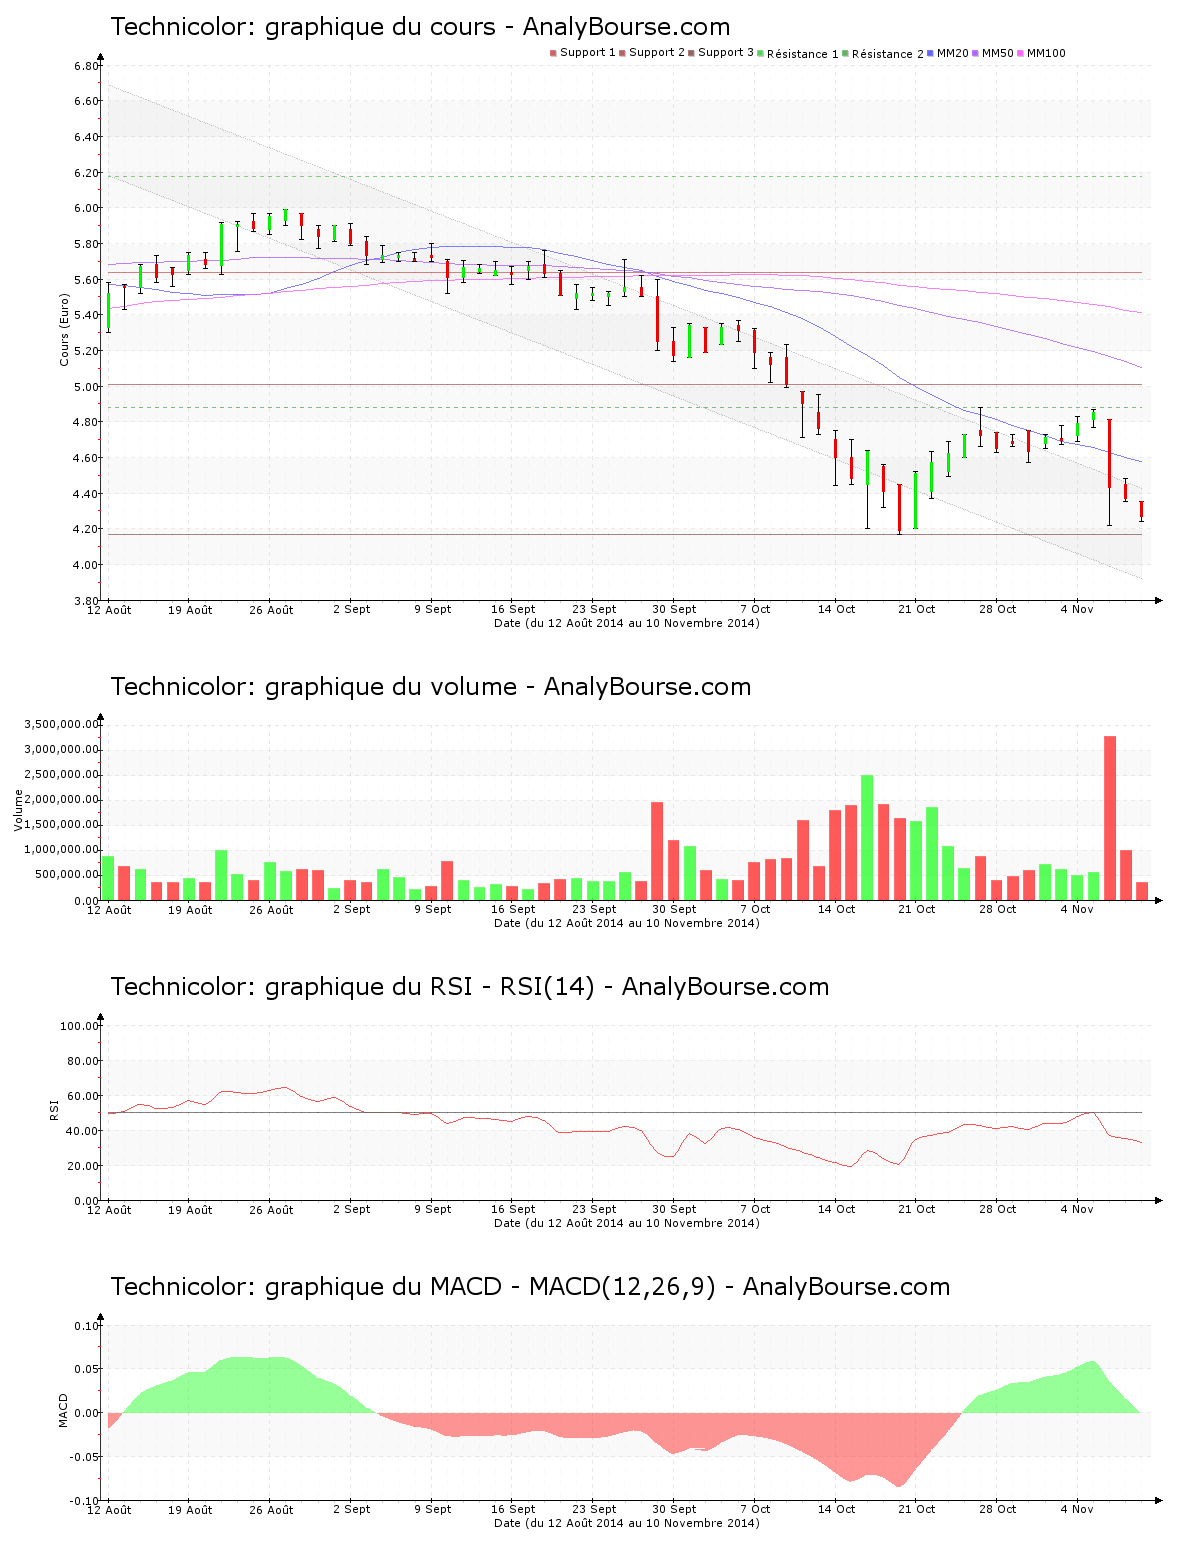Click '16 Sept' date on MACD chart
1200x1550 pixels.
513,1509
